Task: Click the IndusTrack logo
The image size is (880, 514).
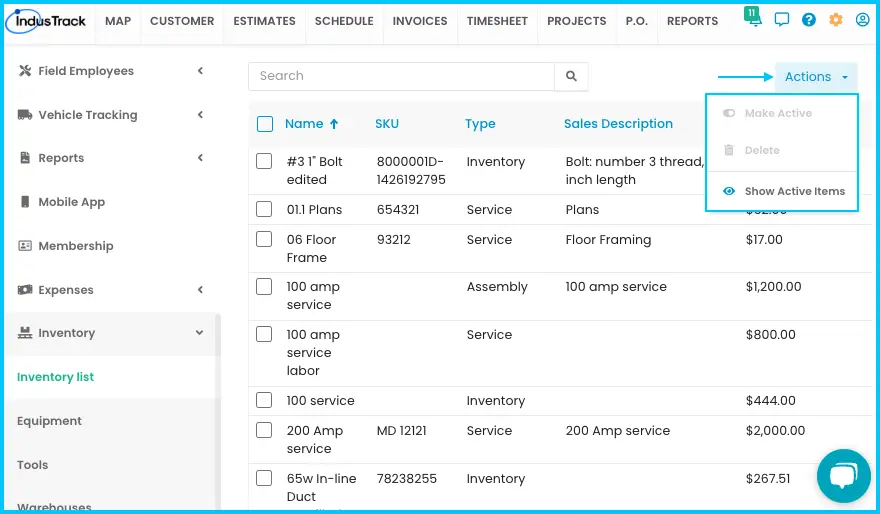Action: click(45, 21)
